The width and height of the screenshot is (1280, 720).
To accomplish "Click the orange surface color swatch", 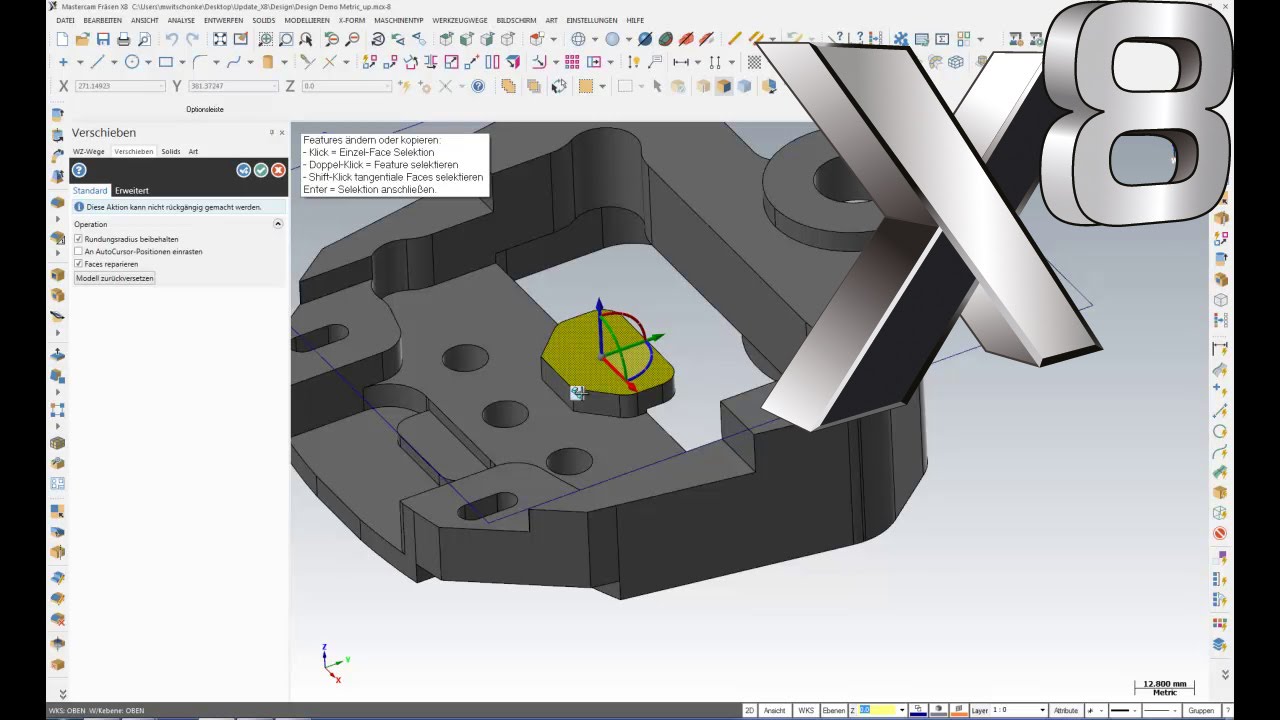I will [x=959, y=710].
